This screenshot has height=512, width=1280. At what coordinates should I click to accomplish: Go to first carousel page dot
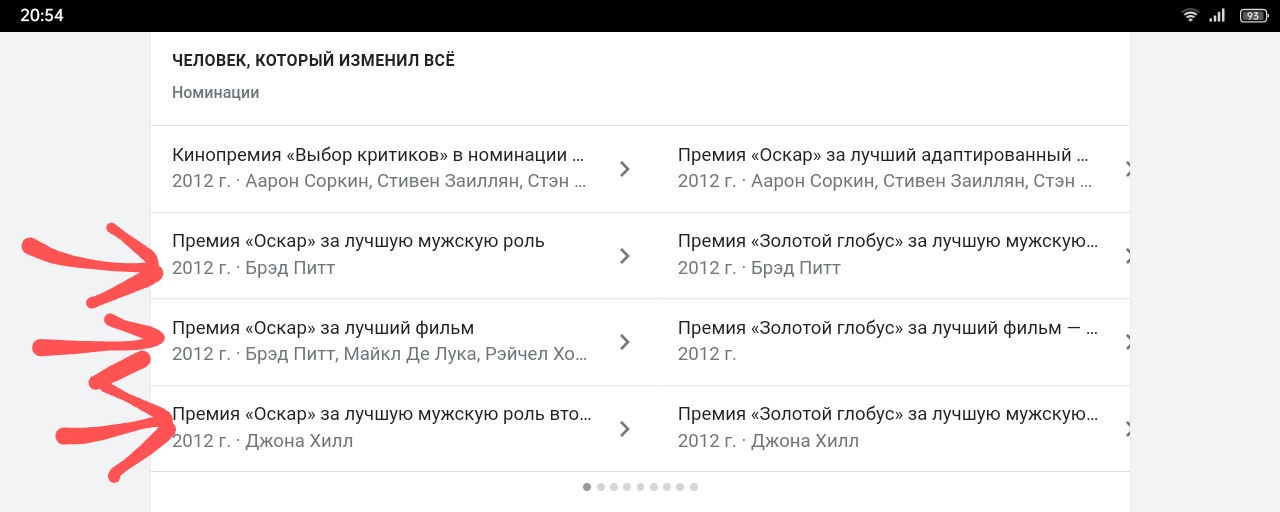click(x=587, y=487)
